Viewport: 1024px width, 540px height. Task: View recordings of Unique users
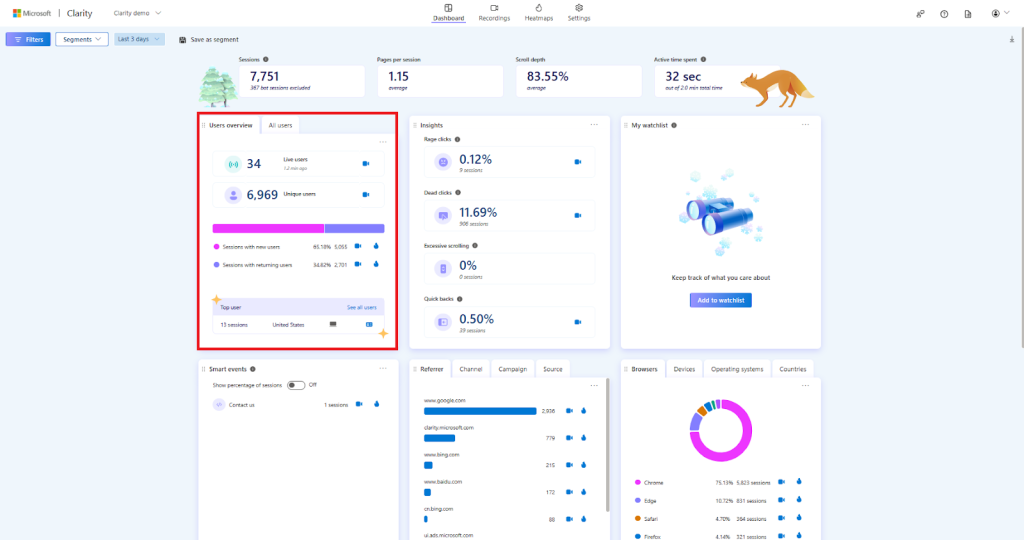tap(366, 195)
